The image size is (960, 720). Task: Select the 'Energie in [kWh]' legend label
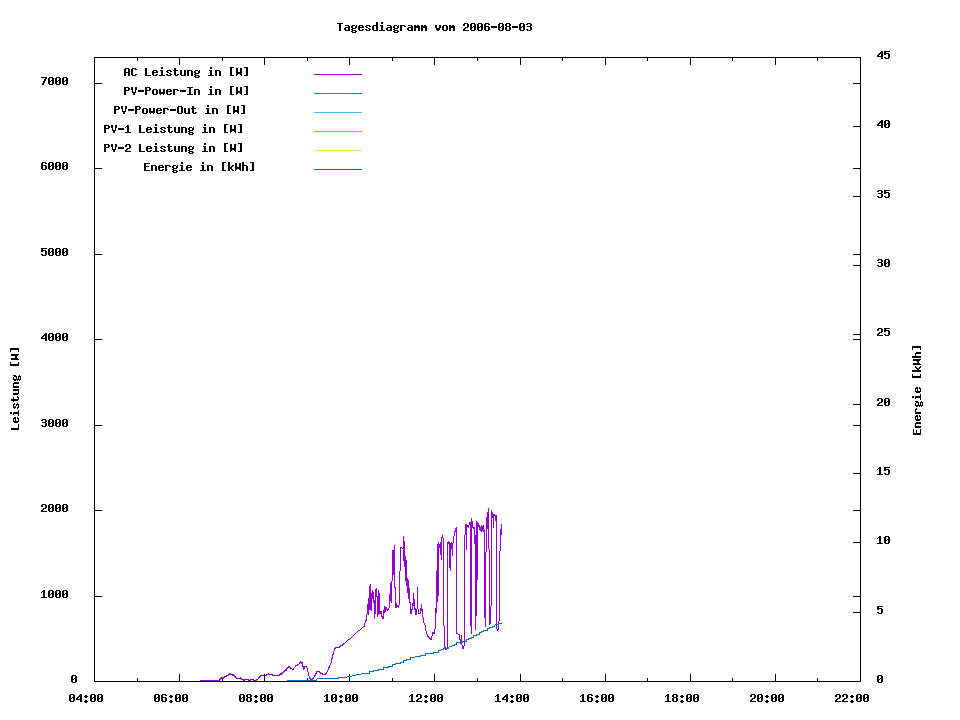point(199,167)
